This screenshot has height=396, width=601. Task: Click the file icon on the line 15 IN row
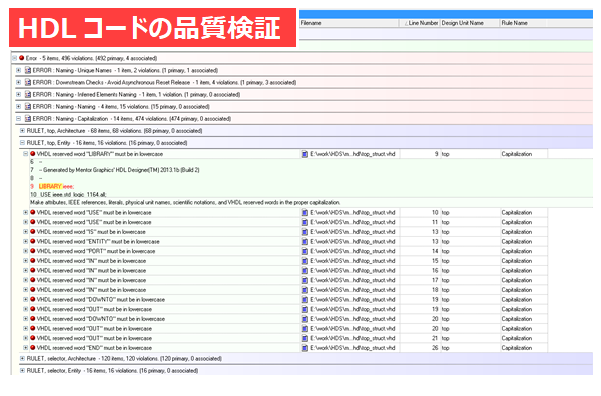click(x=305, y=261)
